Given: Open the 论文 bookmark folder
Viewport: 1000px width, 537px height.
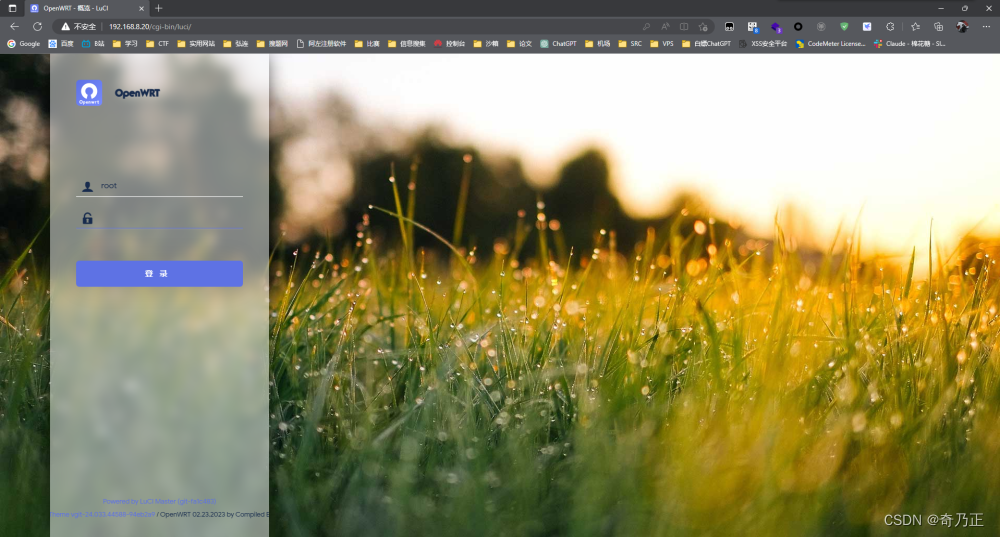Looking at the screenshot, I should pyautogui.click(x=519, y=44).
